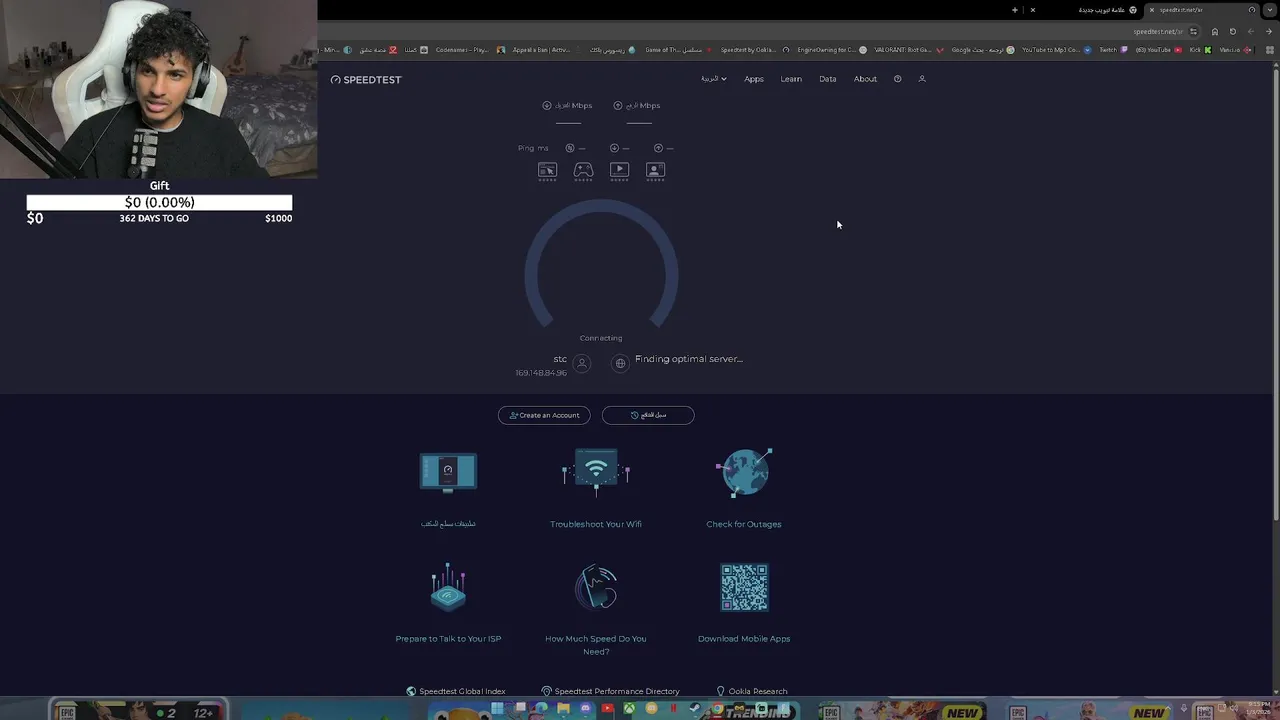The width and height of the screenshot is (1280, 720).
Task: Open the Data menu
Action: click(x=828, y=79)
